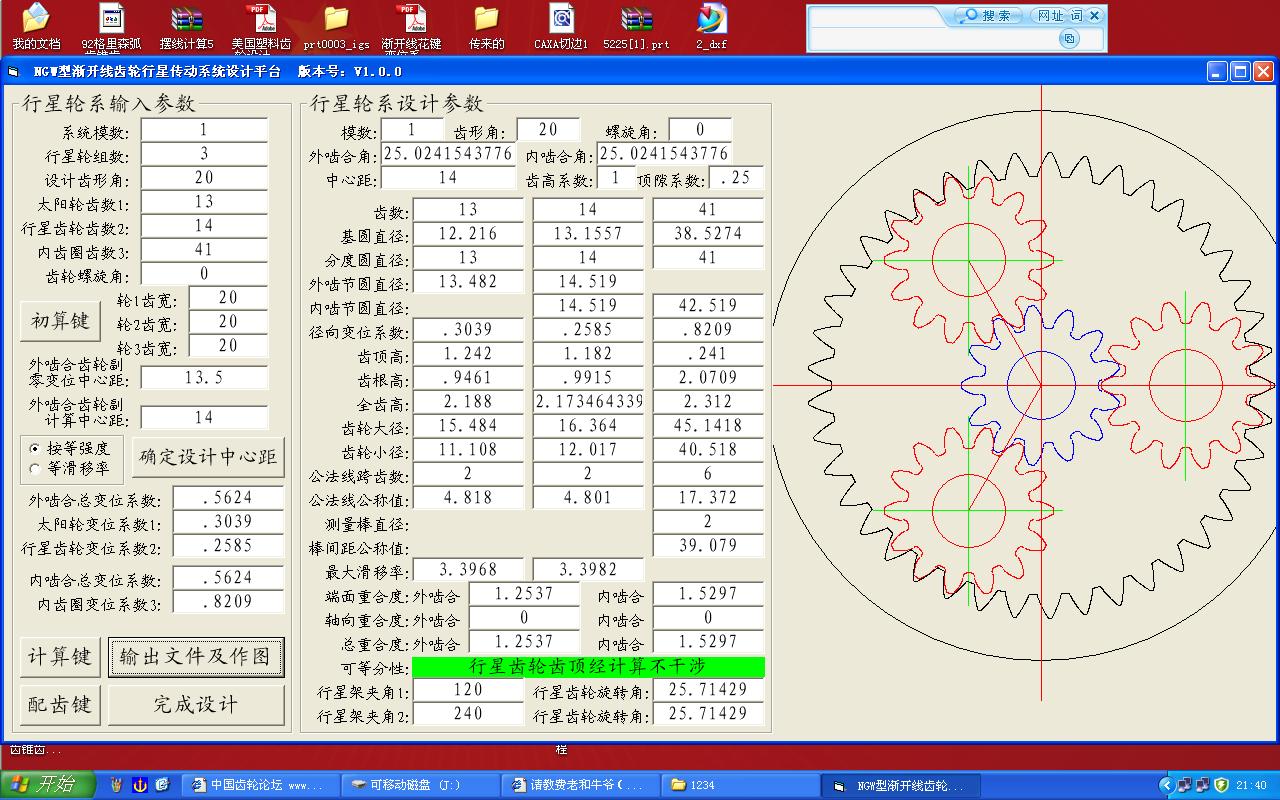This screenshot has width=1280, height=800.
Task: Click the 内齿圈齿数3 input field
Action: 204,250
